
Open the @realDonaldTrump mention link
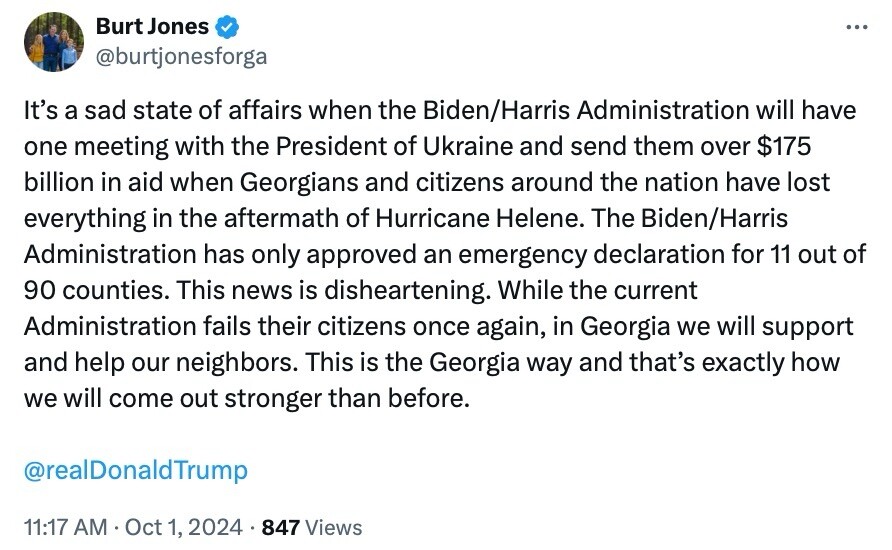coord(136,470)
